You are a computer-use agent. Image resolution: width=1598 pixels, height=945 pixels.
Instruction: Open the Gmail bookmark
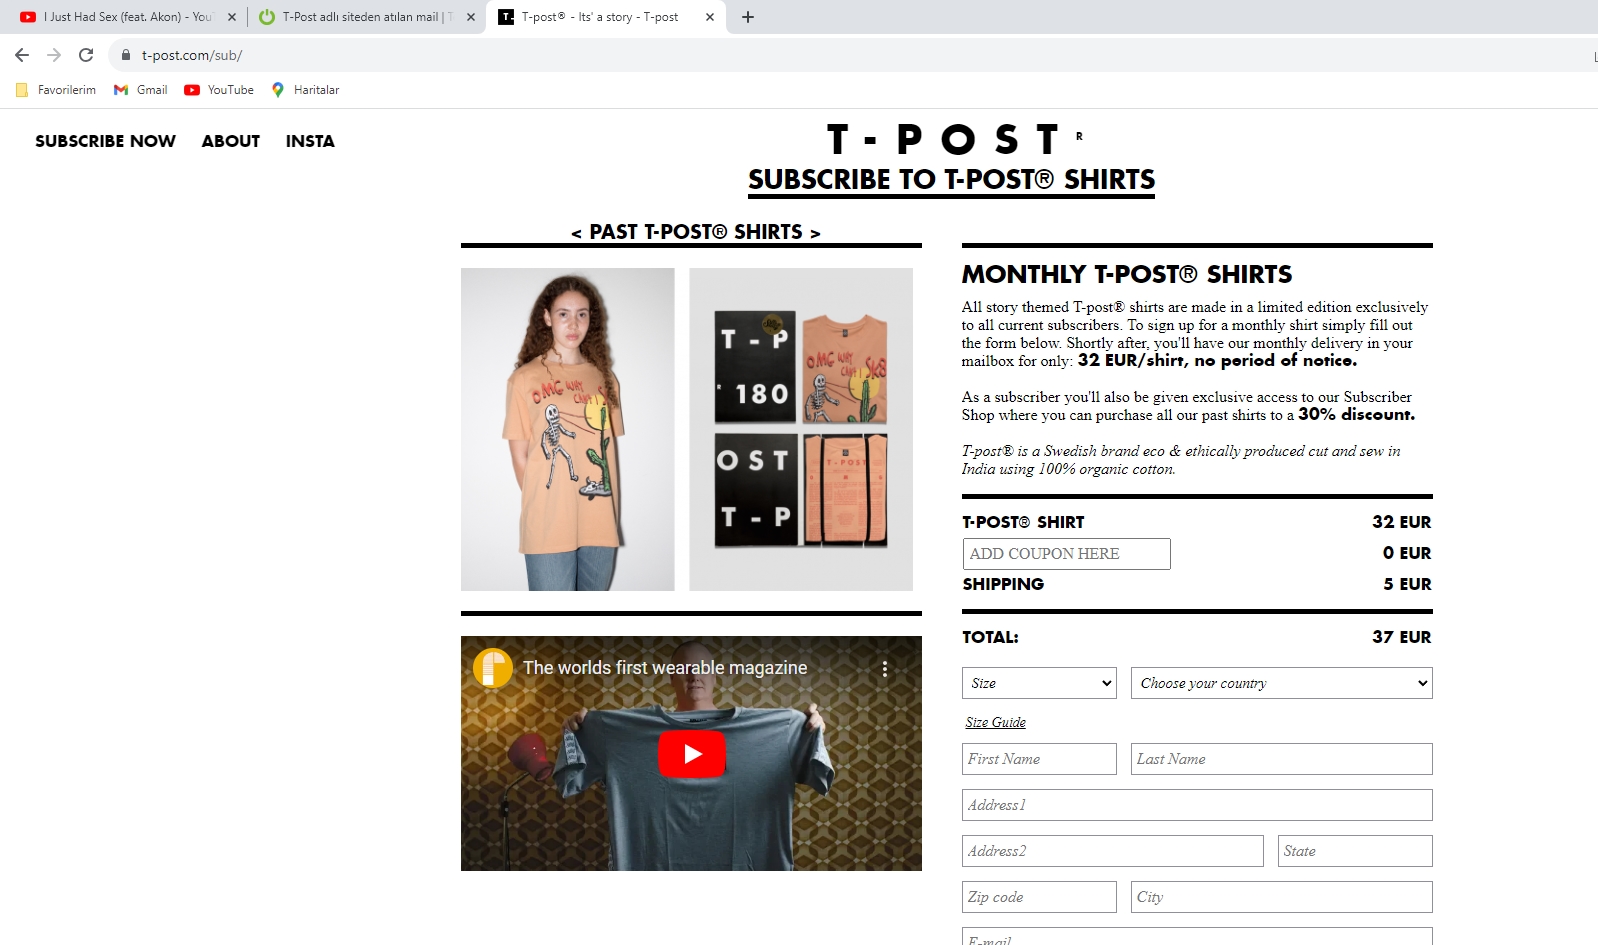[140, 90]
